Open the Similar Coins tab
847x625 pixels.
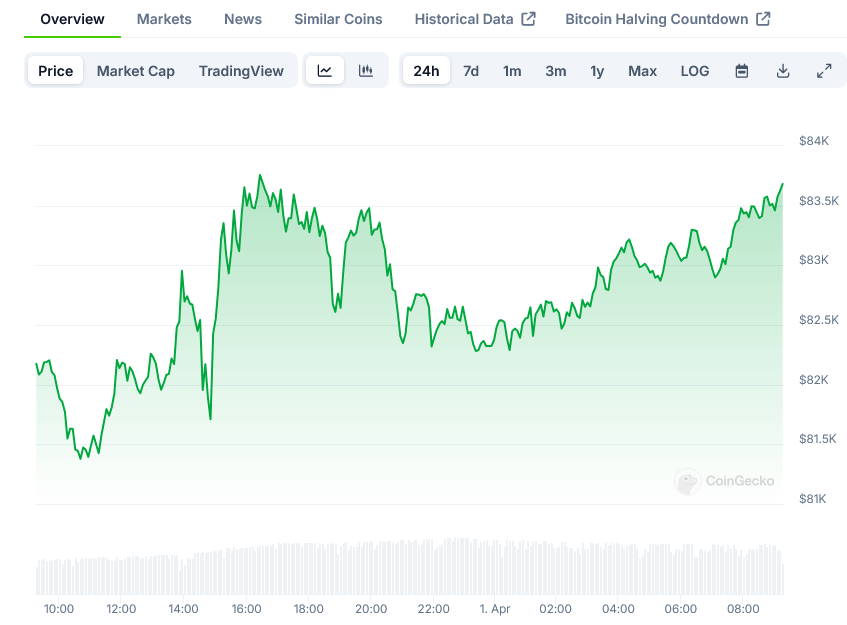[x=338, y=19]
